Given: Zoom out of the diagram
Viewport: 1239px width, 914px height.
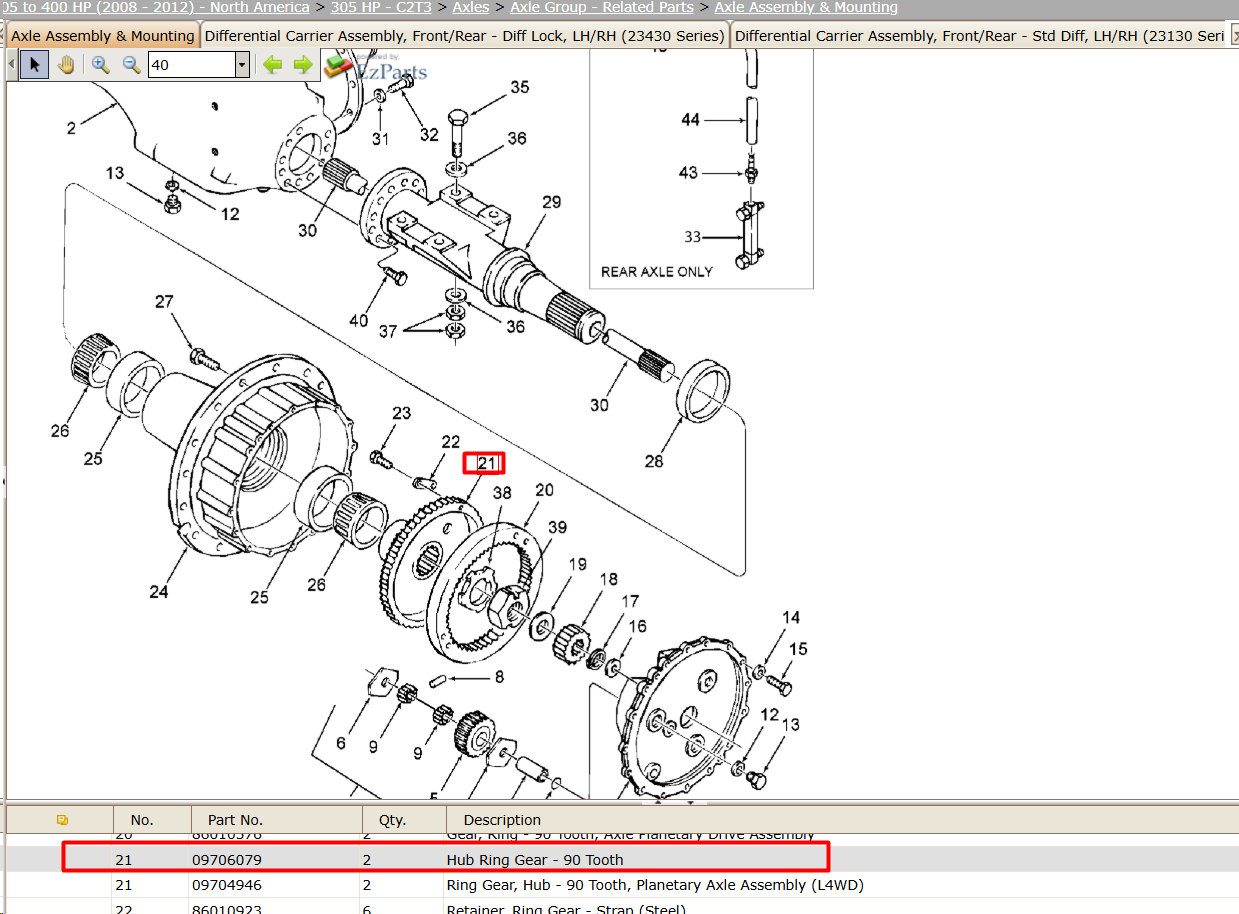Looking at the screenshot, I should coord(131,65).
